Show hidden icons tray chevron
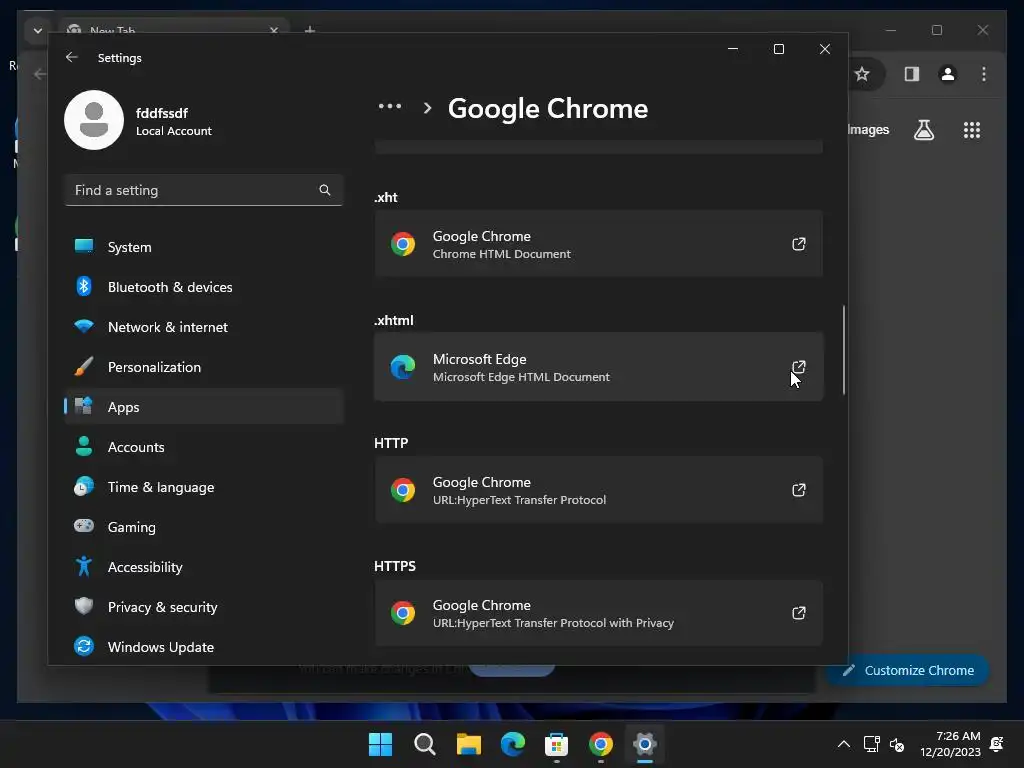This screenshot has width=1024, height=768. coord(844,744)
